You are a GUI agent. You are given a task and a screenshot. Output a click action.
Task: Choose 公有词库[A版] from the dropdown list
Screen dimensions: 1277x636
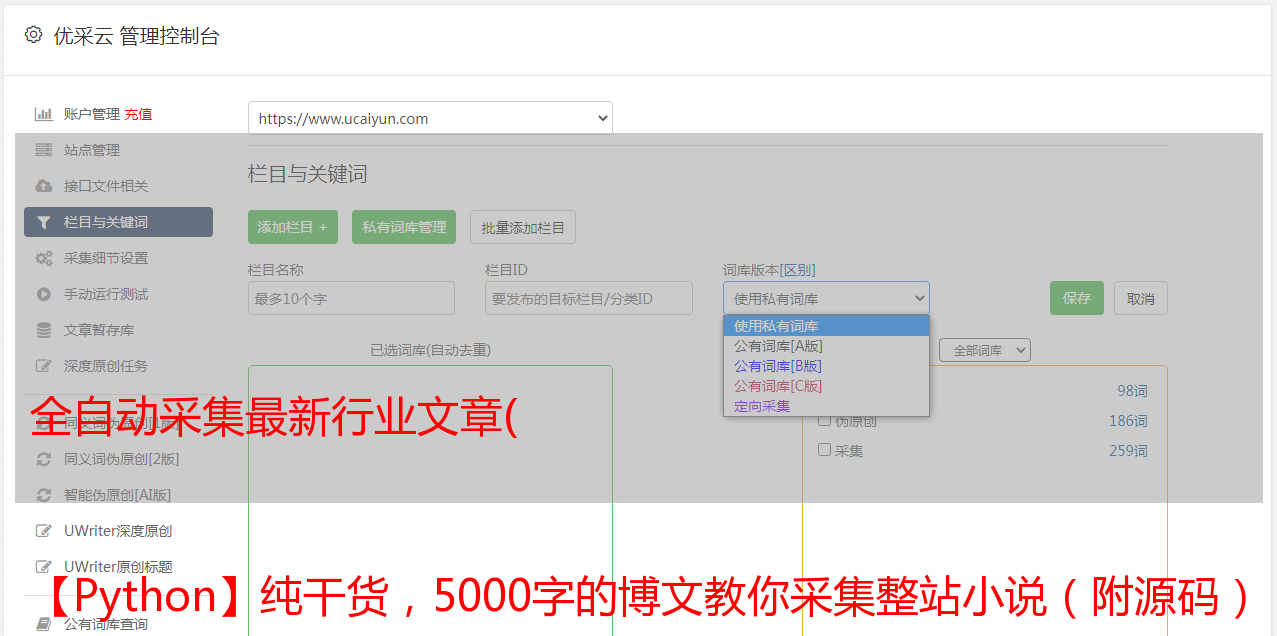point(826,346)
